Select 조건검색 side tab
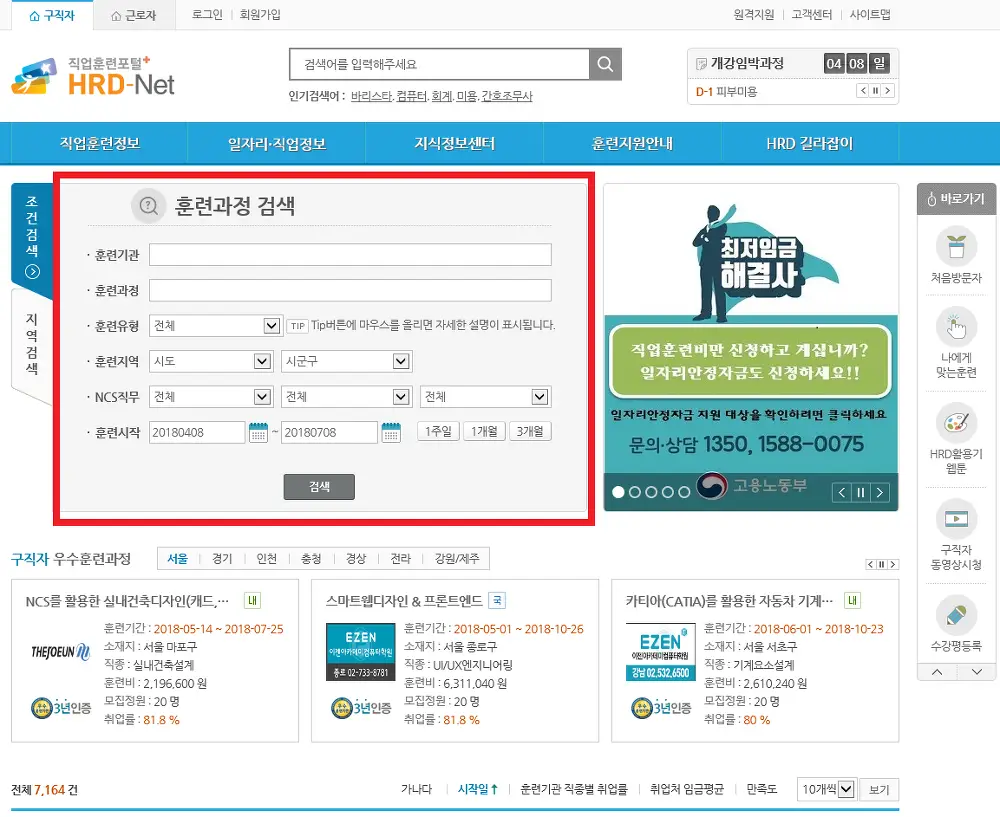 pos(32,237)
